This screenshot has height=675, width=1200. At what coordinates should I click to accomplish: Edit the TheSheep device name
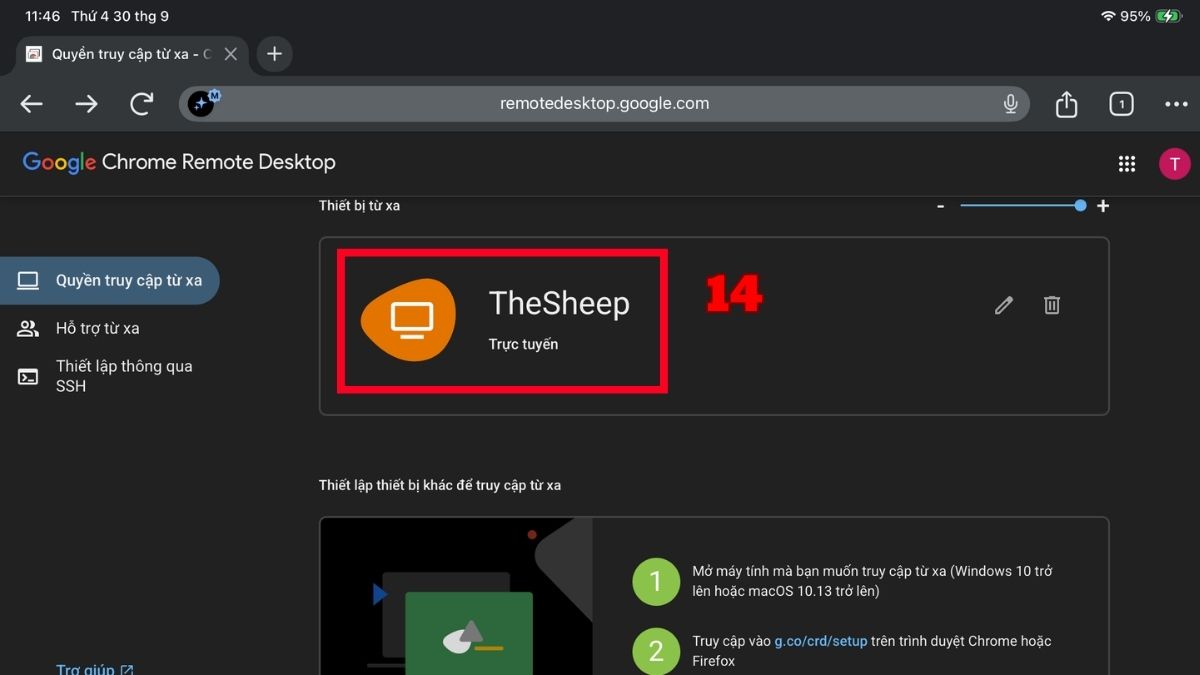1004,305
